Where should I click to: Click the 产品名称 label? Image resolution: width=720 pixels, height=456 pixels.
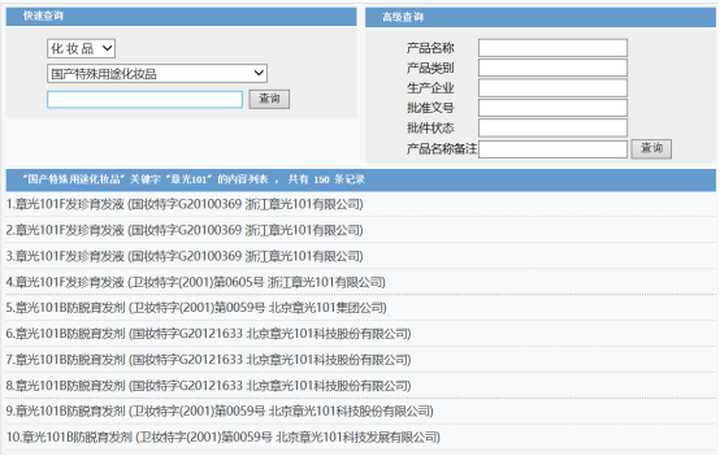pyautogui.click(x=430, y=48)
